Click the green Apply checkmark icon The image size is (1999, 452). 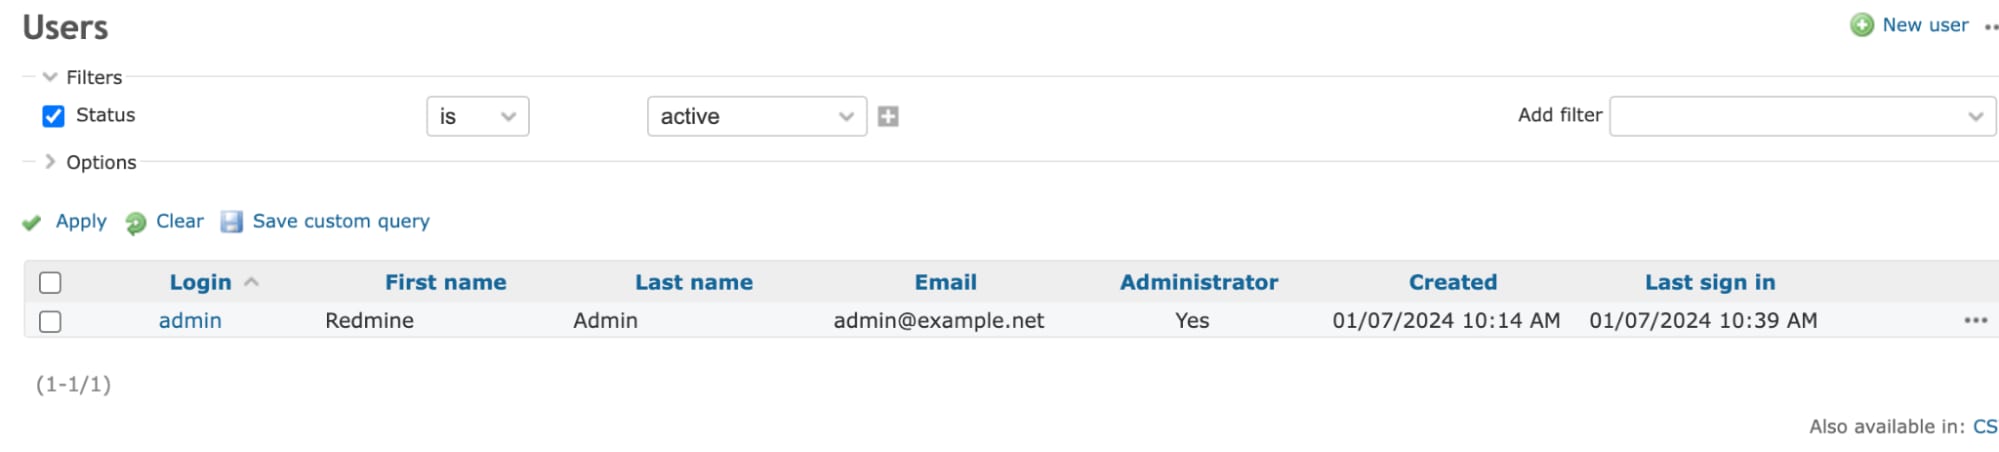[32, 223]
